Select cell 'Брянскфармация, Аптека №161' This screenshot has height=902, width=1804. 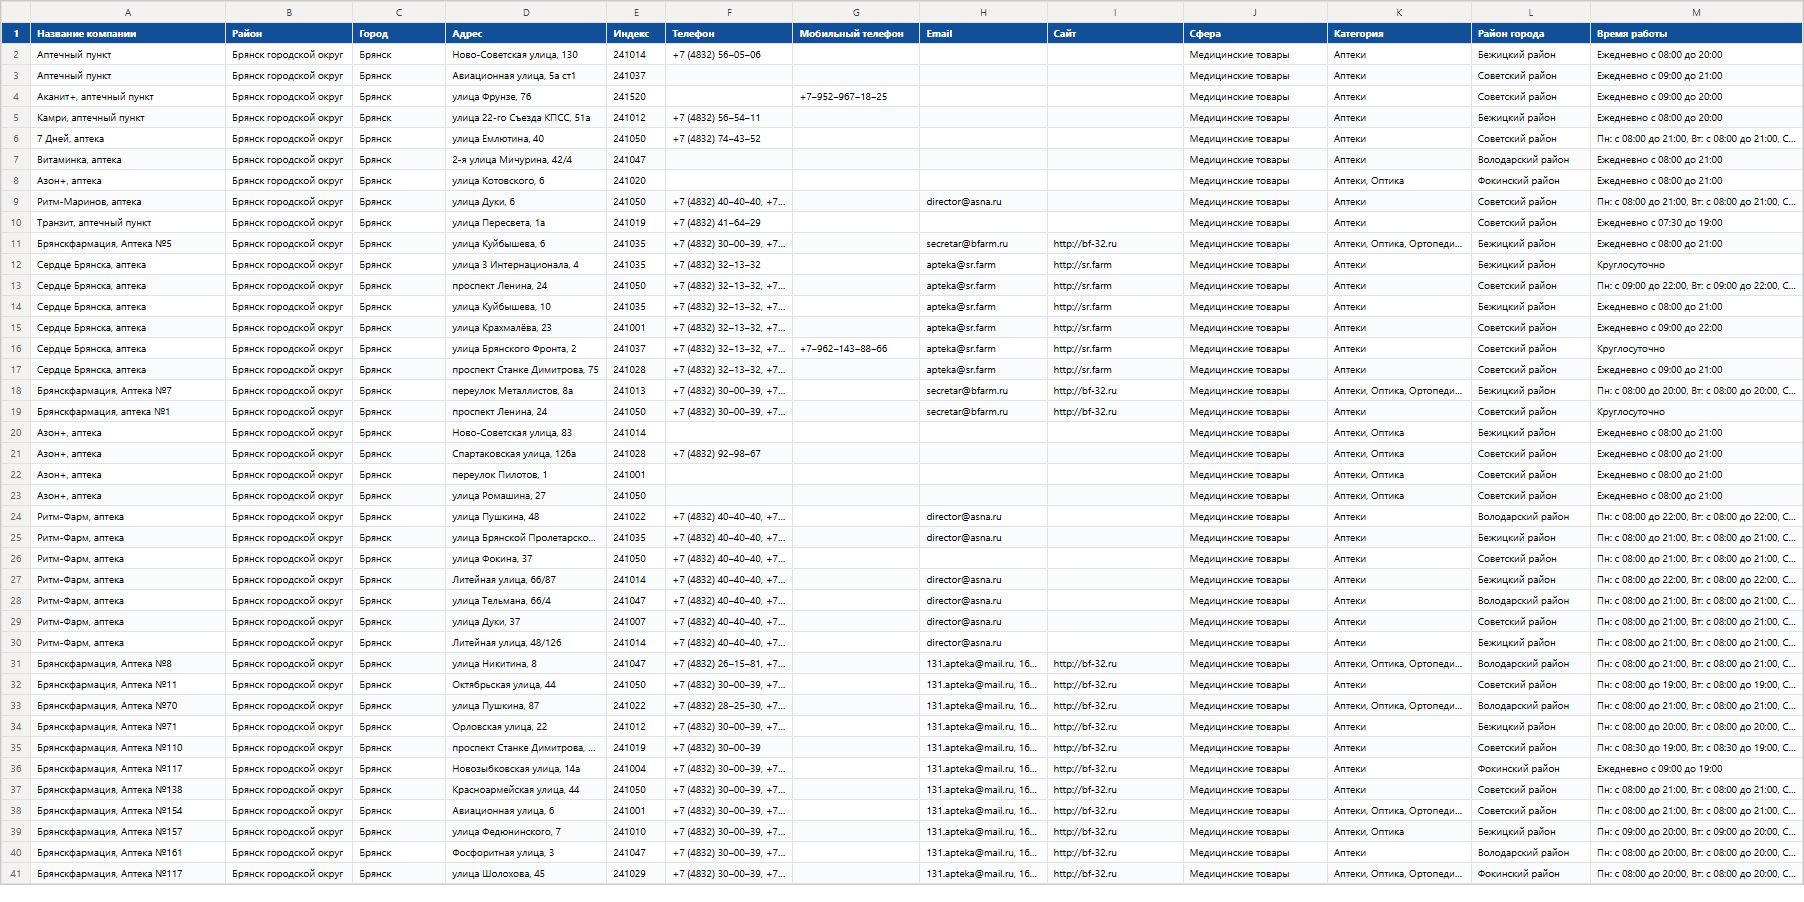pyautogui.click(x=128, y=853)
